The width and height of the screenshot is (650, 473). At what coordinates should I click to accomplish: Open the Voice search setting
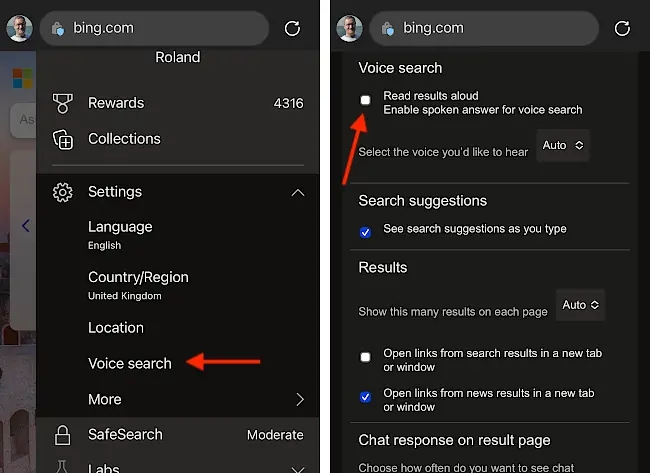(x=130, y=364)
